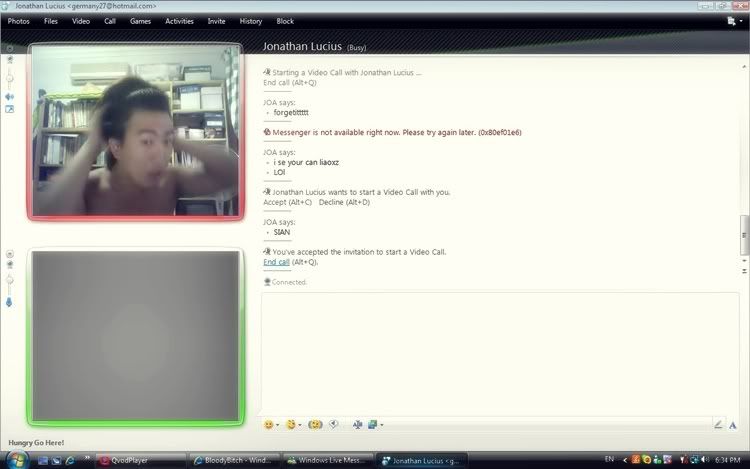Switch to text typing mode icon
The height and width of the screenshot is (469, 750).
click(734, 424)
